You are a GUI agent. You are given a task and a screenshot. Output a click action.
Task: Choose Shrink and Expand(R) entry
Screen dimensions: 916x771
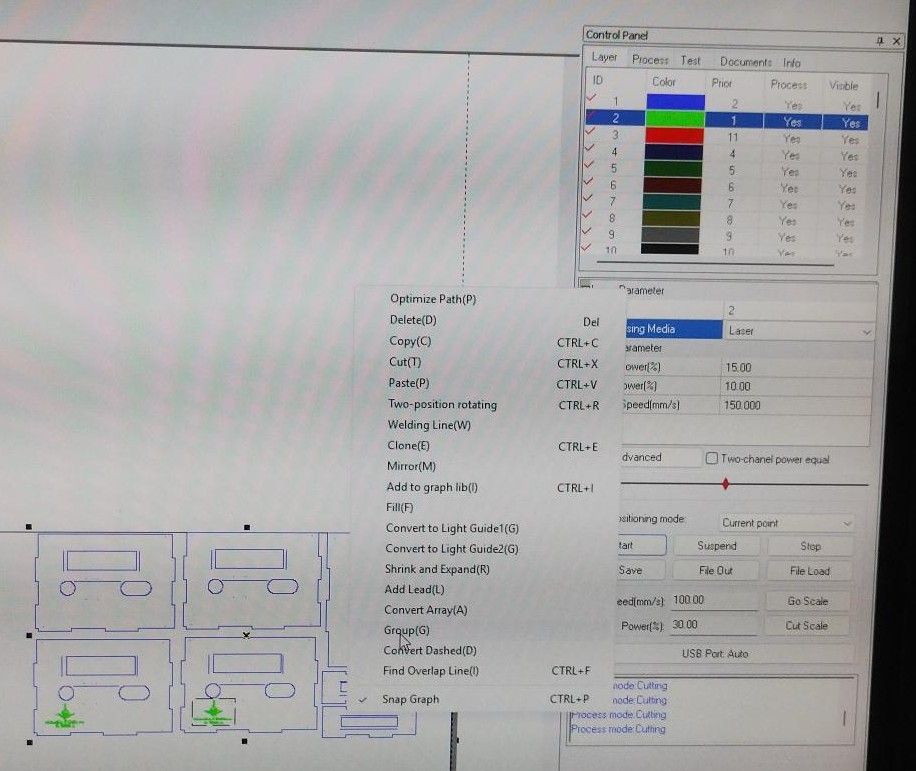click(x=437, y=569)
